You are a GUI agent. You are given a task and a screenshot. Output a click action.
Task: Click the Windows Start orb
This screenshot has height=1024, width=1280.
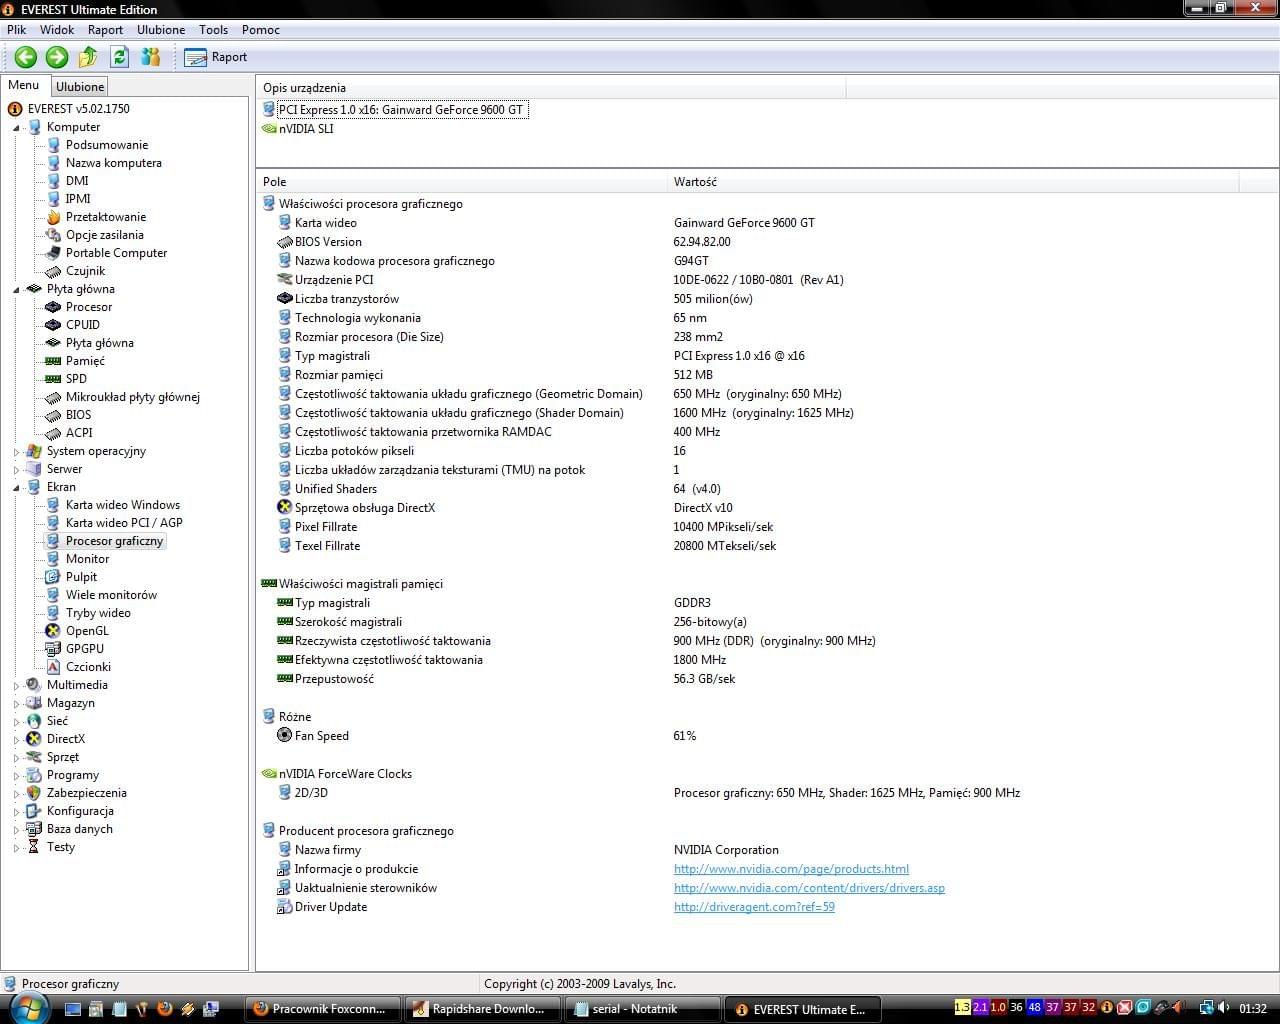tap(27, 1008)
